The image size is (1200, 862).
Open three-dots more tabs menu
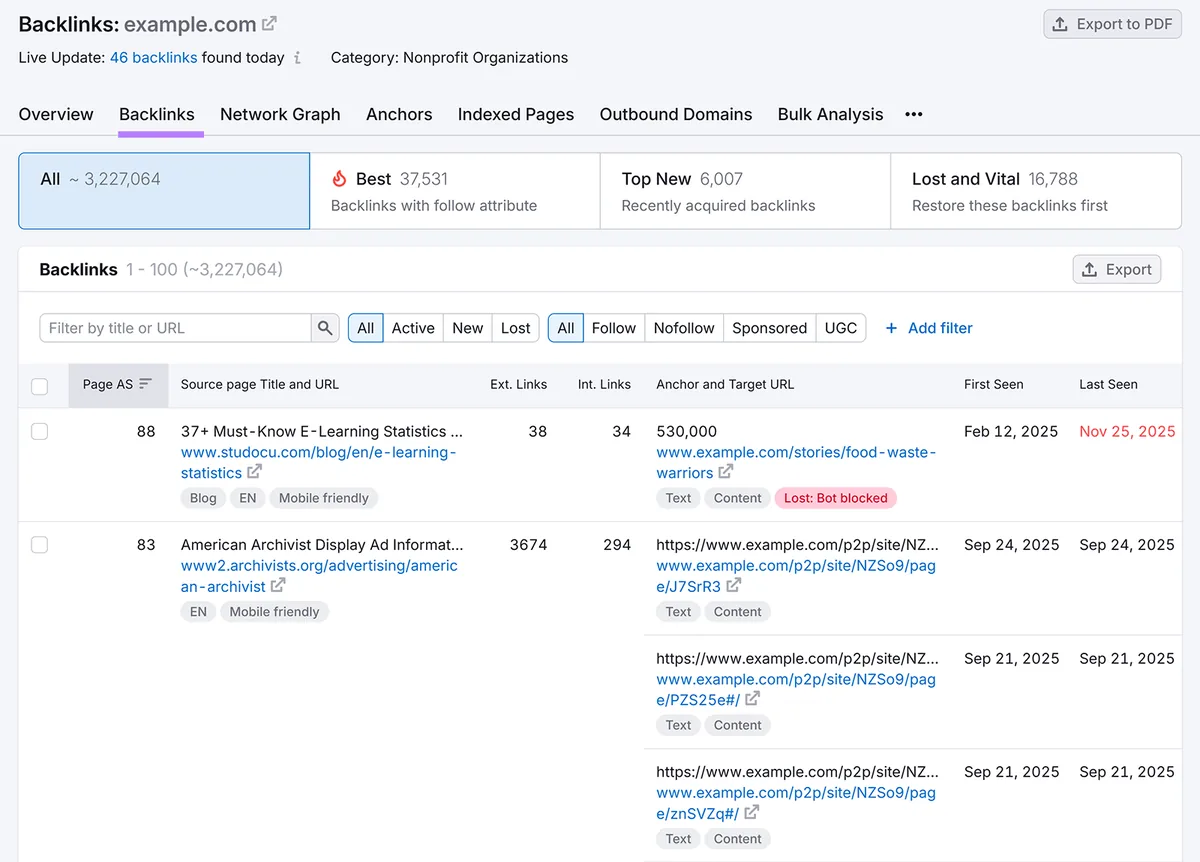914,114
